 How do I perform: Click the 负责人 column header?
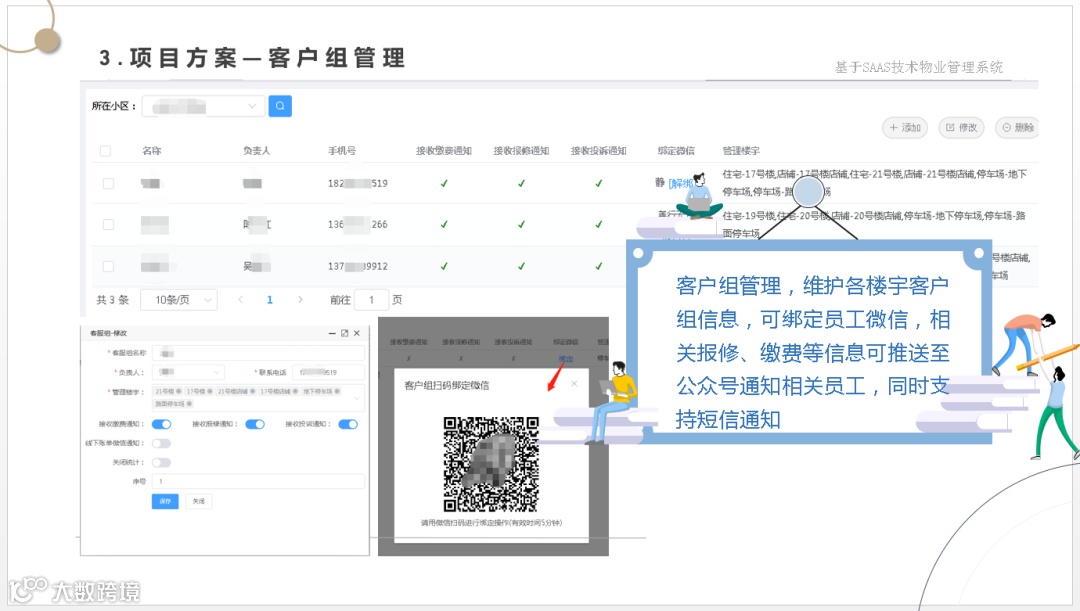point(257,151)
